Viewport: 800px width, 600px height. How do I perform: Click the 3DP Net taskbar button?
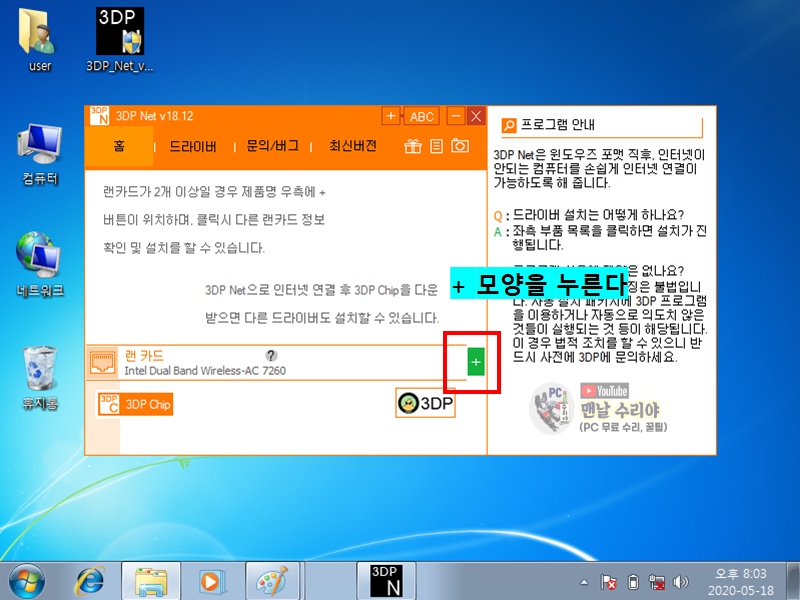coord(386,581)
